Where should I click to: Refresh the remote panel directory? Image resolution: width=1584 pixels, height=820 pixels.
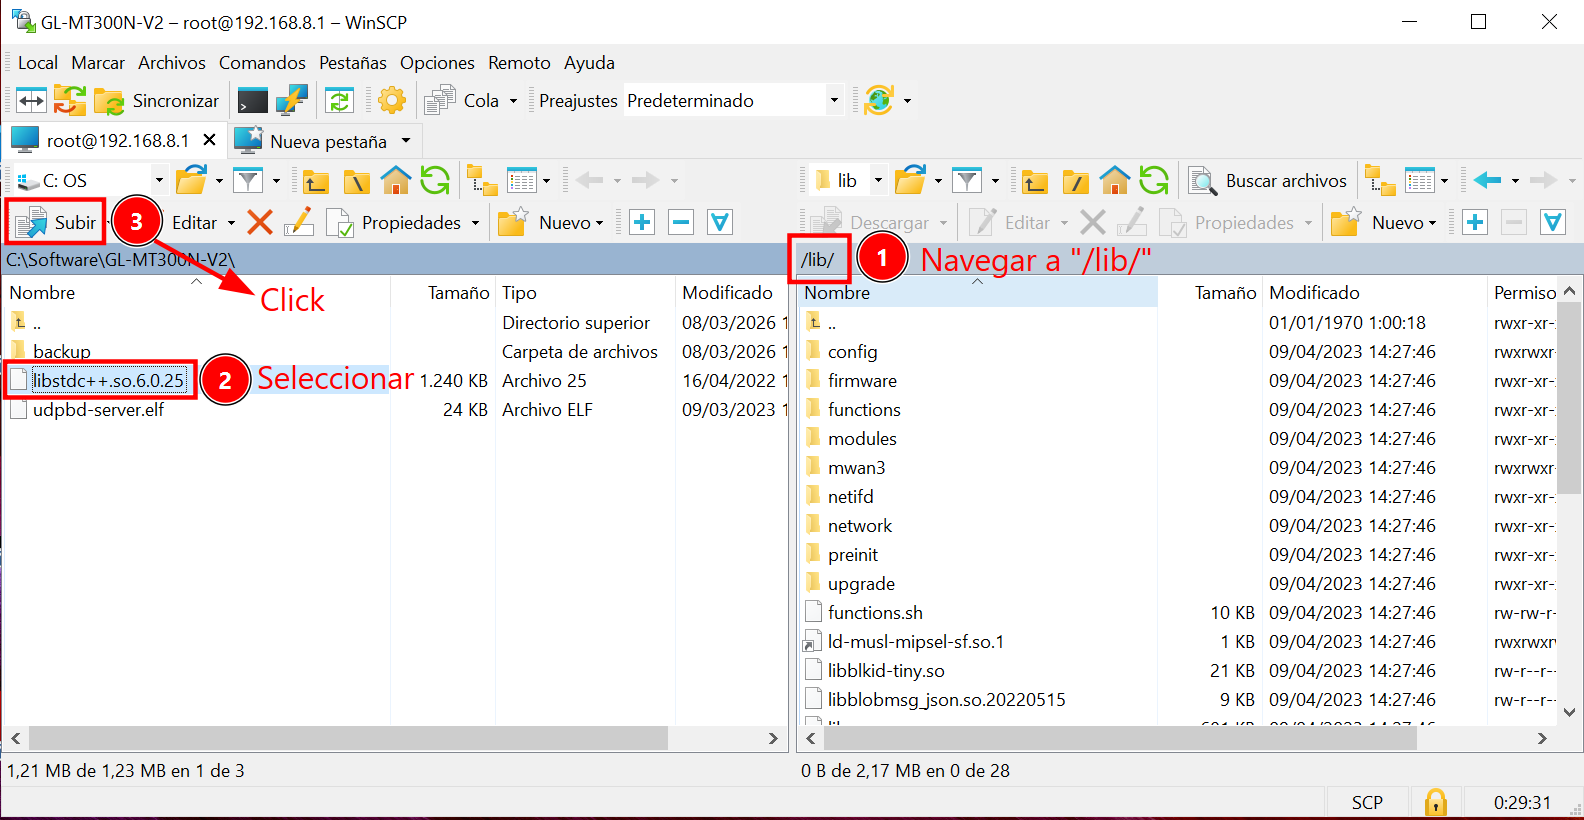coord(1154,181)
